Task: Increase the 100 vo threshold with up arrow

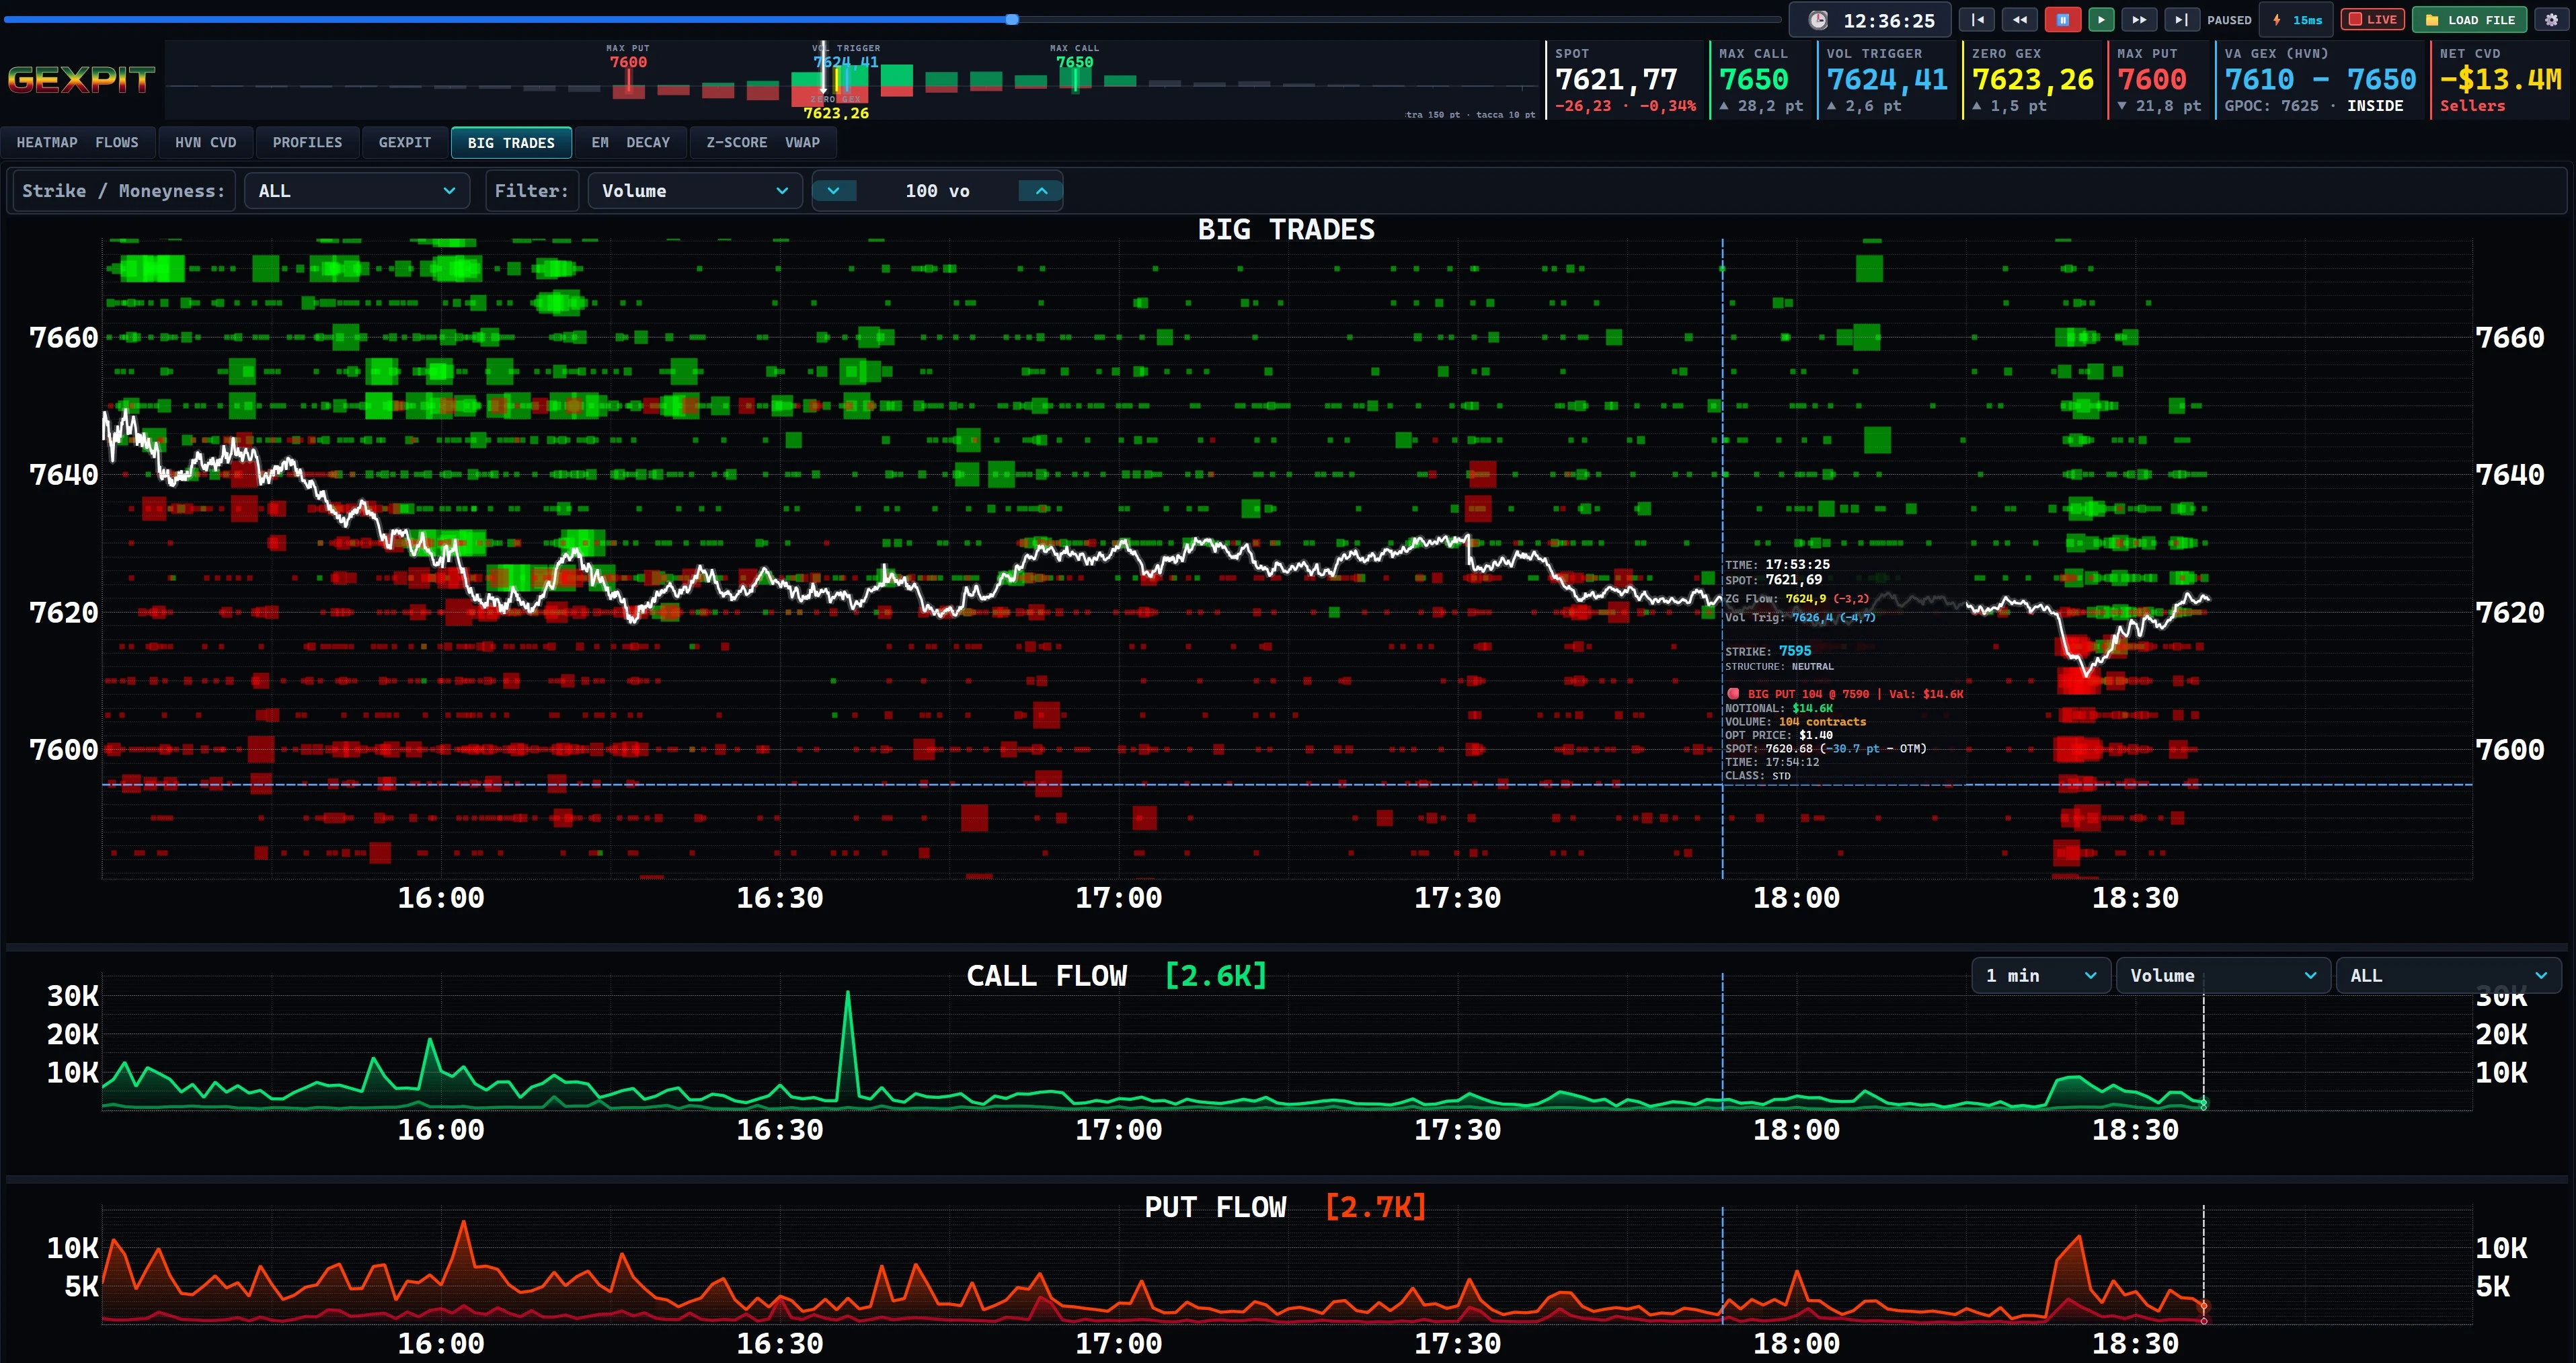Action: click(x=1041, y=191)
